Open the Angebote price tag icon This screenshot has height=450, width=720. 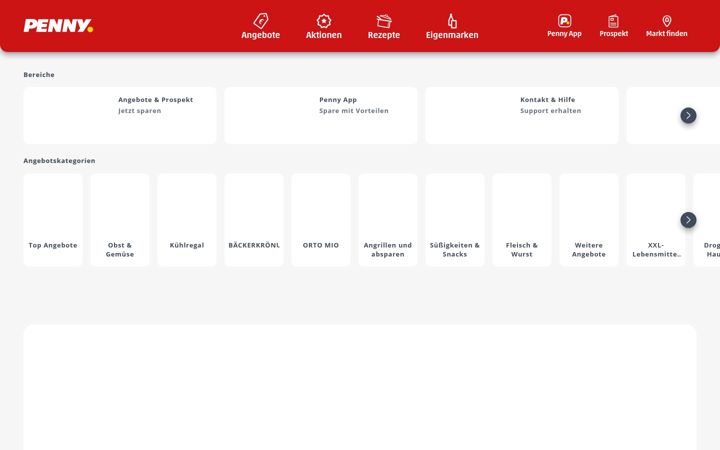pyautogui.click(x=261, y=21)
